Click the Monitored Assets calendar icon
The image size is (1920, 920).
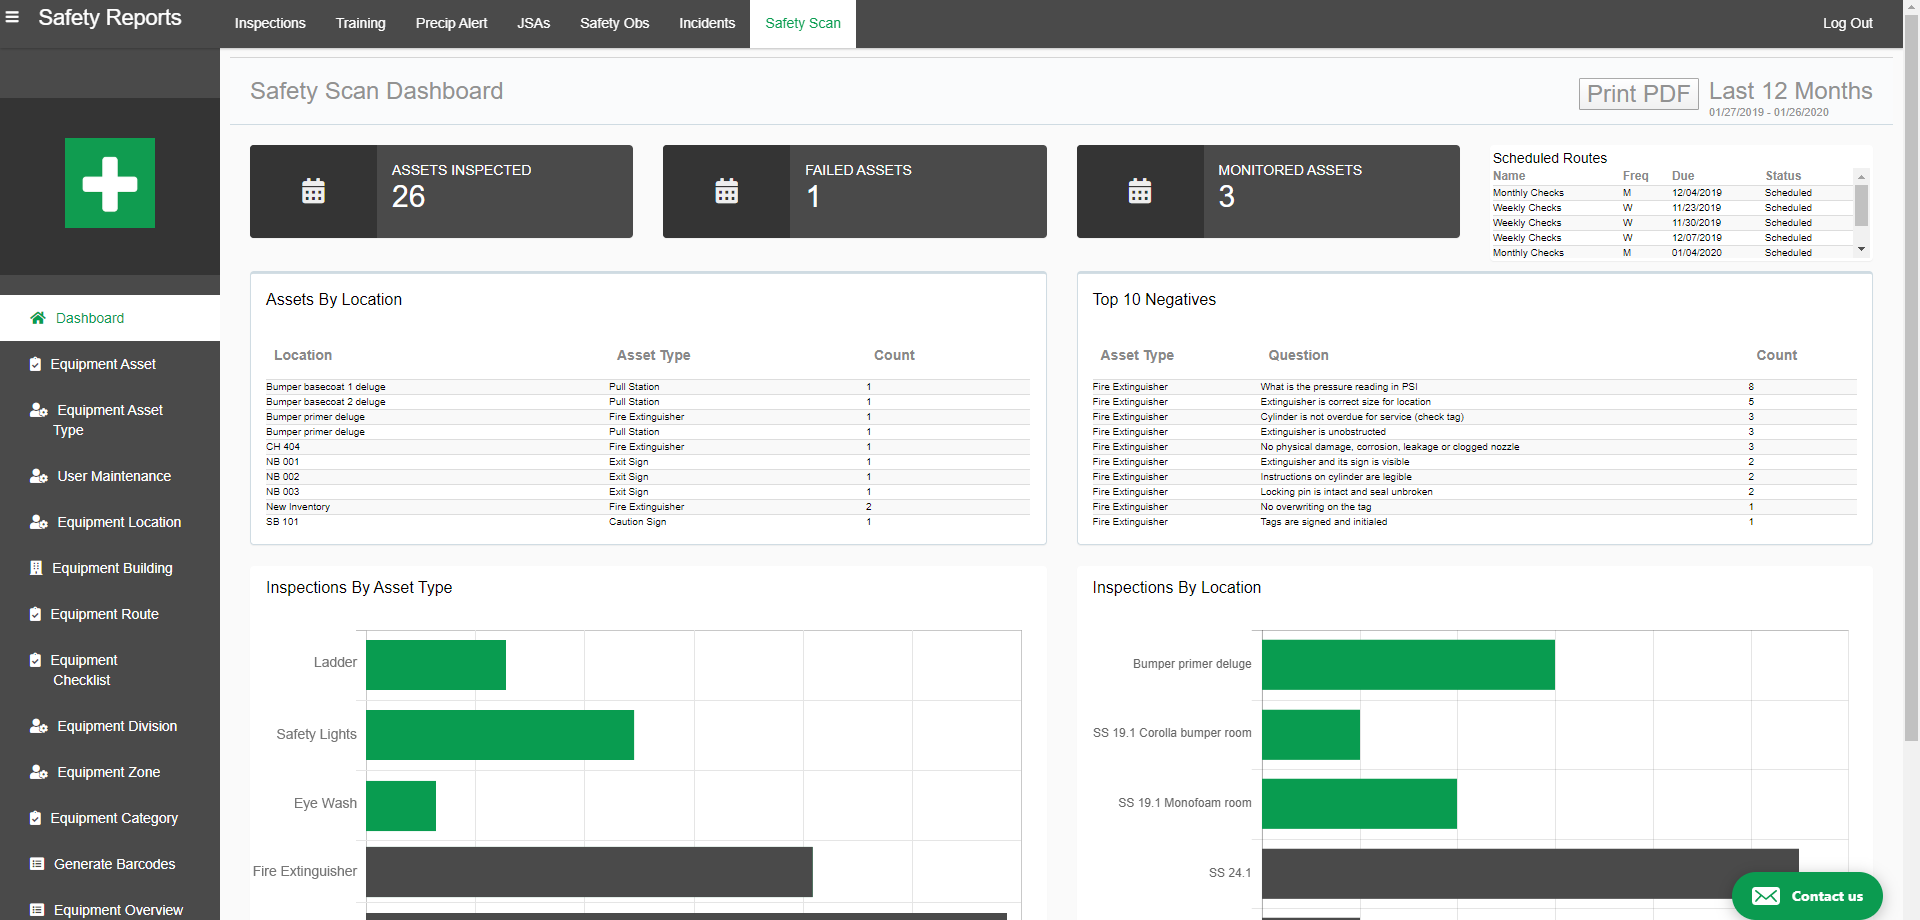[x=1140, y=191]
